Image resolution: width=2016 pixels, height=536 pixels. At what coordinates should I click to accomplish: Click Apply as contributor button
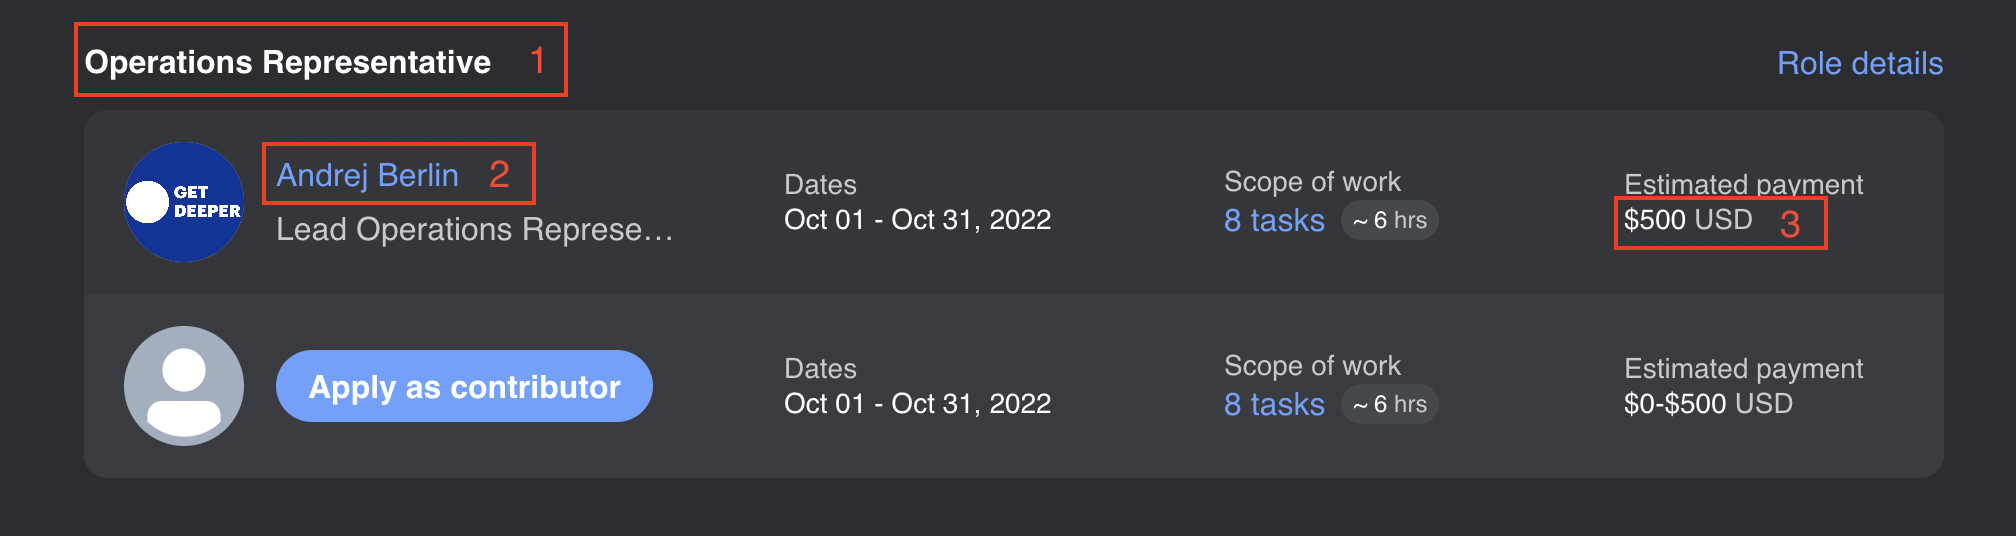(x=464, y=386)
